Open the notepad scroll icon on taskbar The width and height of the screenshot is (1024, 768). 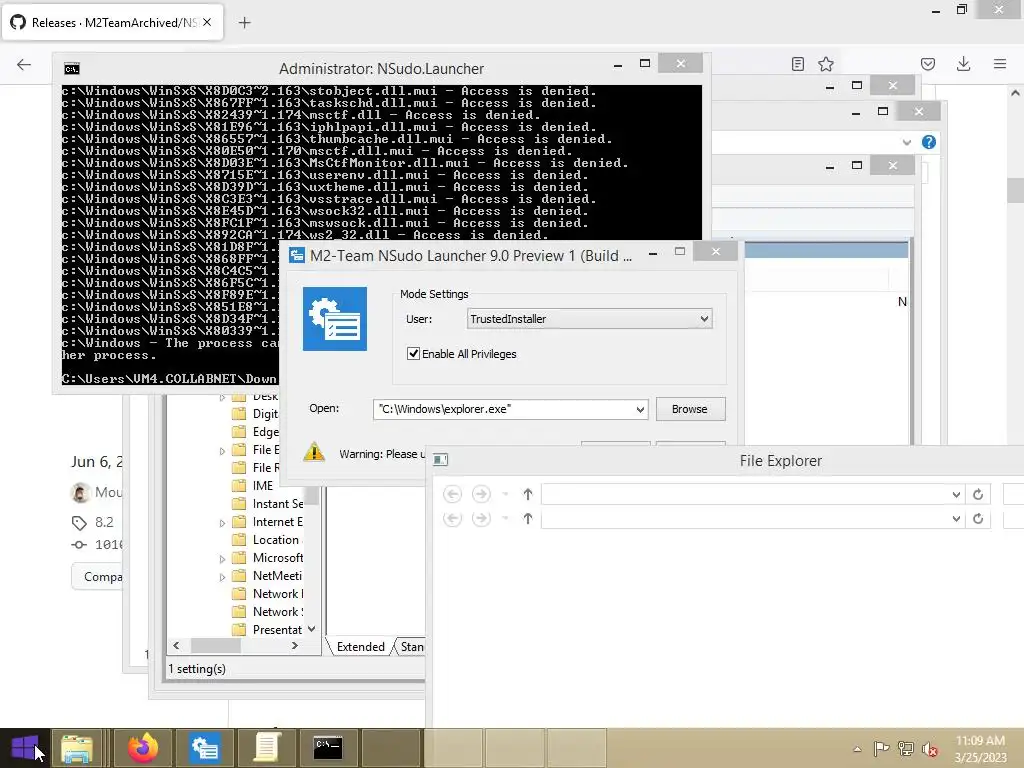tap(266, 748)
